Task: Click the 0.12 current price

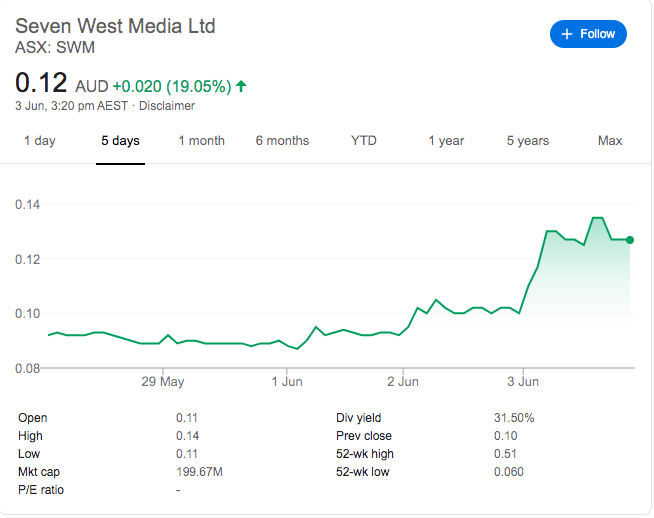Action: pyautogui.click(x=41, y=83)
